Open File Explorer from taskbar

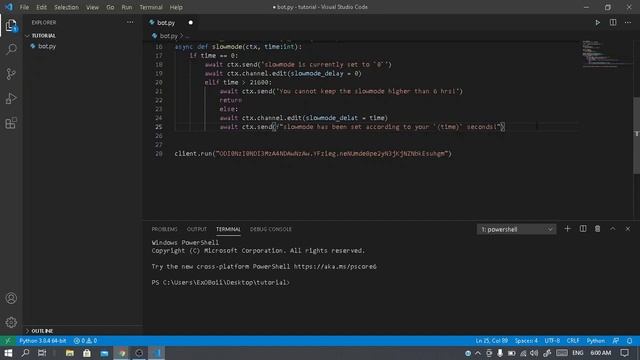point(70,353)
